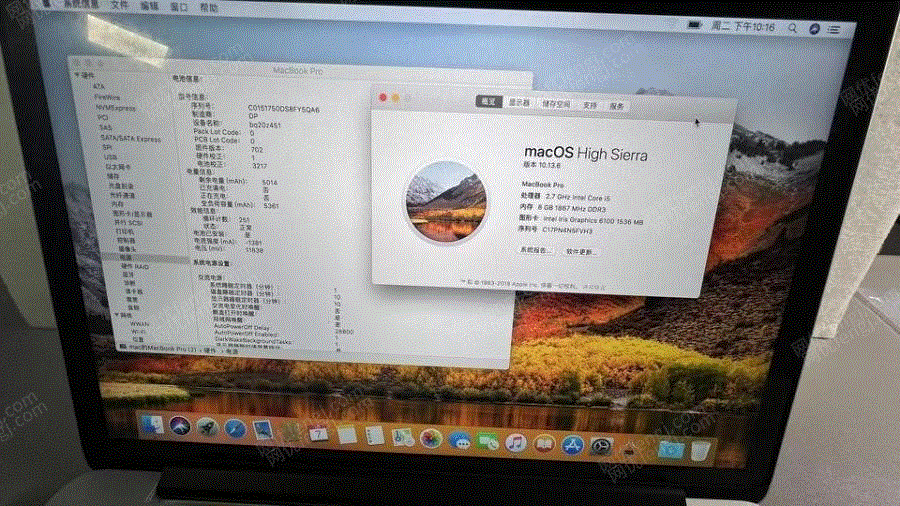This screenshot has width=900, height=506.
Task: Select USB in hardware sidebar
Action: tap(110, 157)
